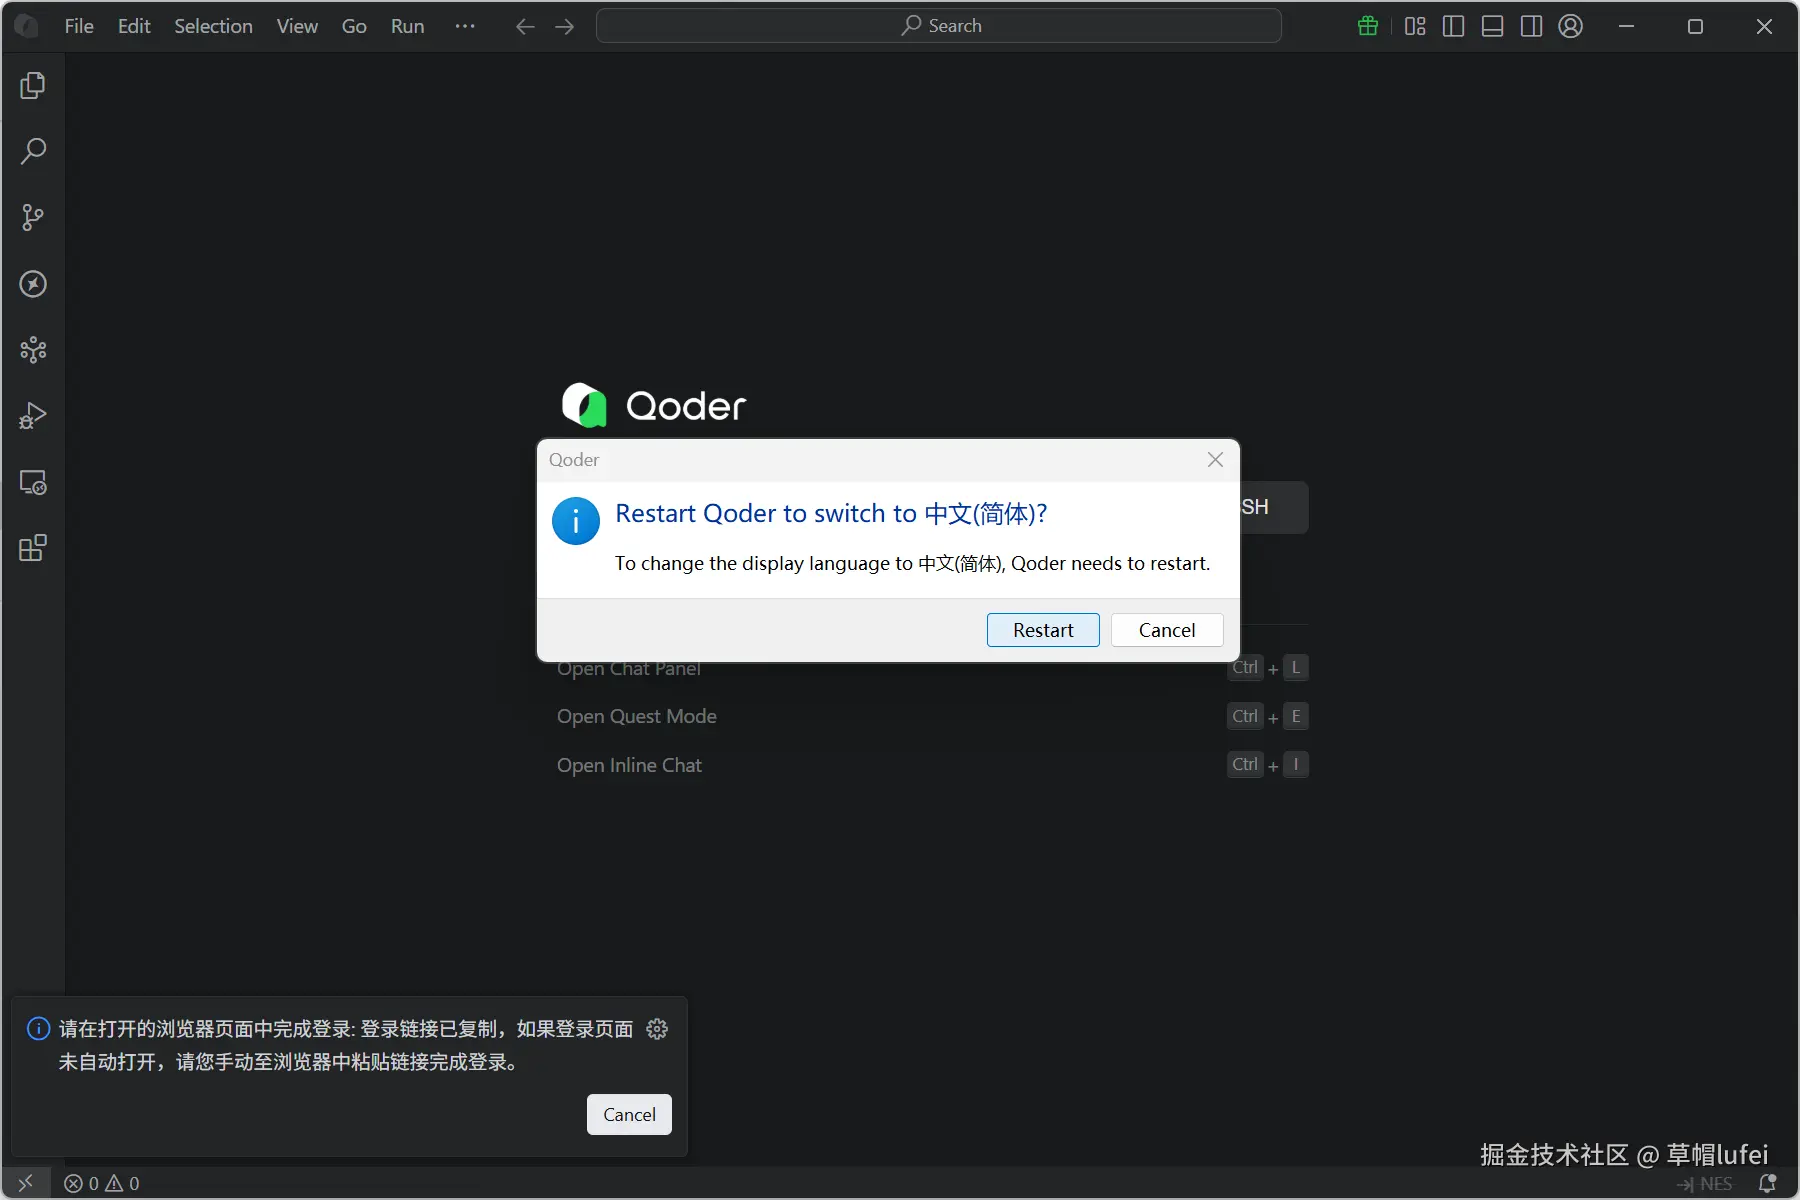Click the info icon in login notification
The height and width of the screenshot is (1200, 1800).
pos(38,1028)
